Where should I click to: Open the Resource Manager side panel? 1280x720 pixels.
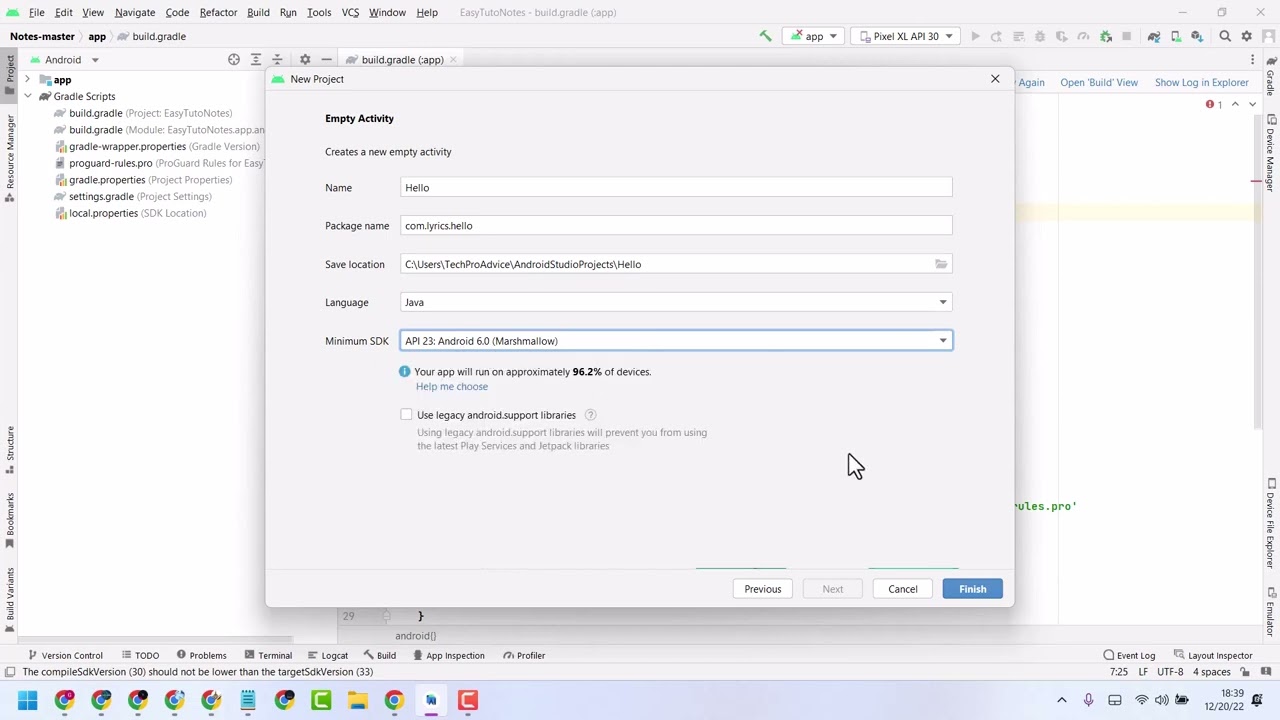point(10,160)
